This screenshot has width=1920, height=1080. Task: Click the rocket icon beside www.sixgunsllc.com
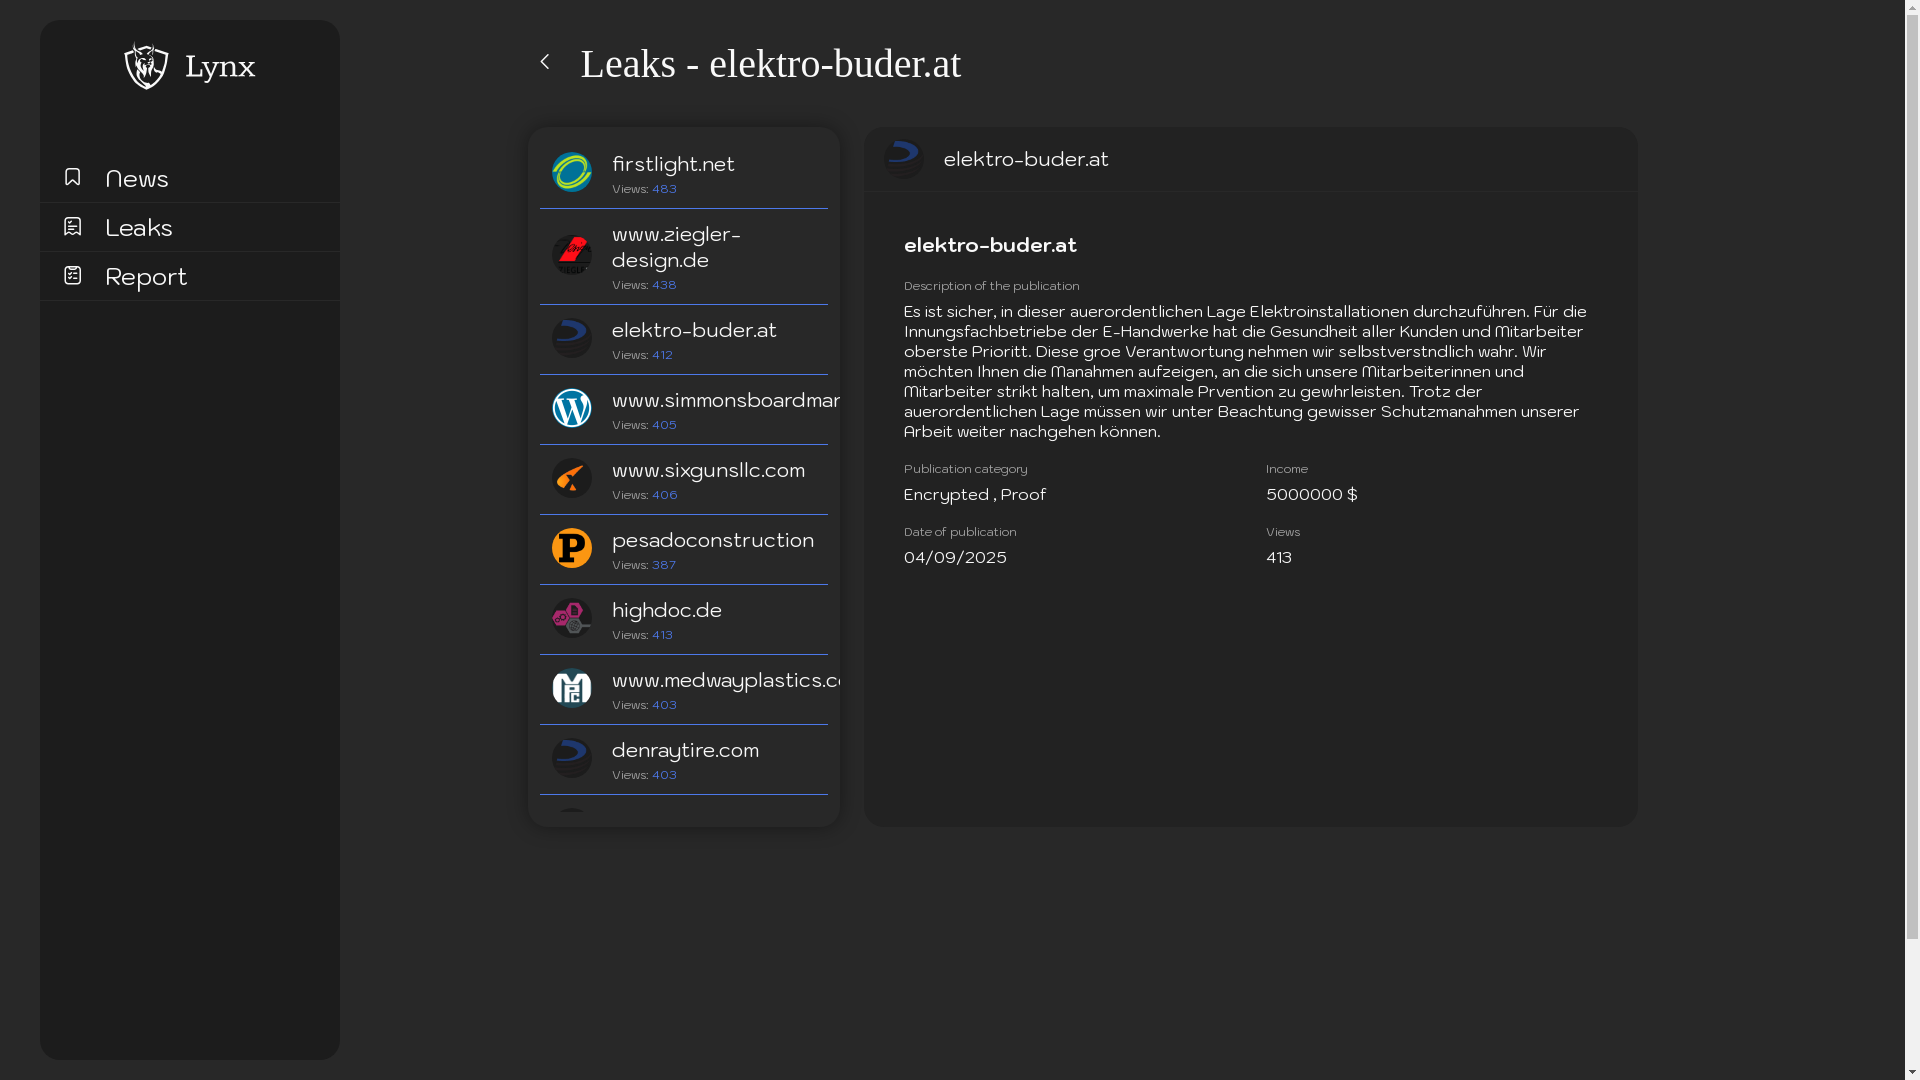tap(571, 478)
